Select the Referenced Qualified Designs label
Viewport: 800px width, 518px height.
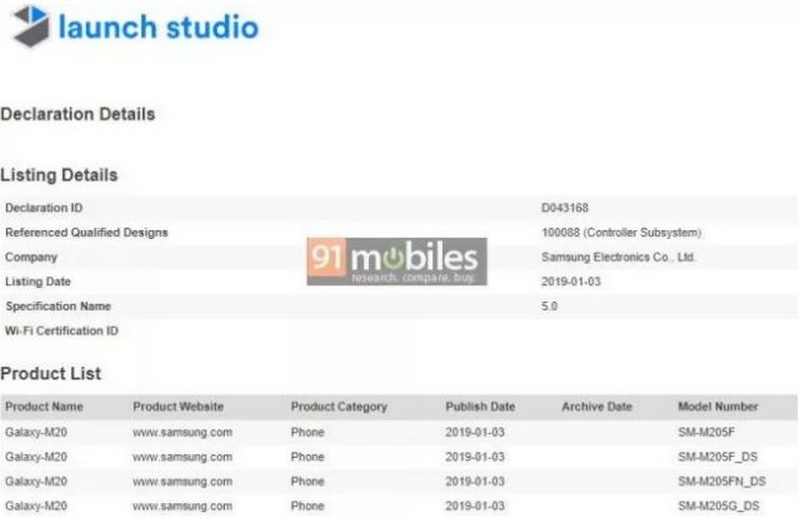tap(86, 232)
